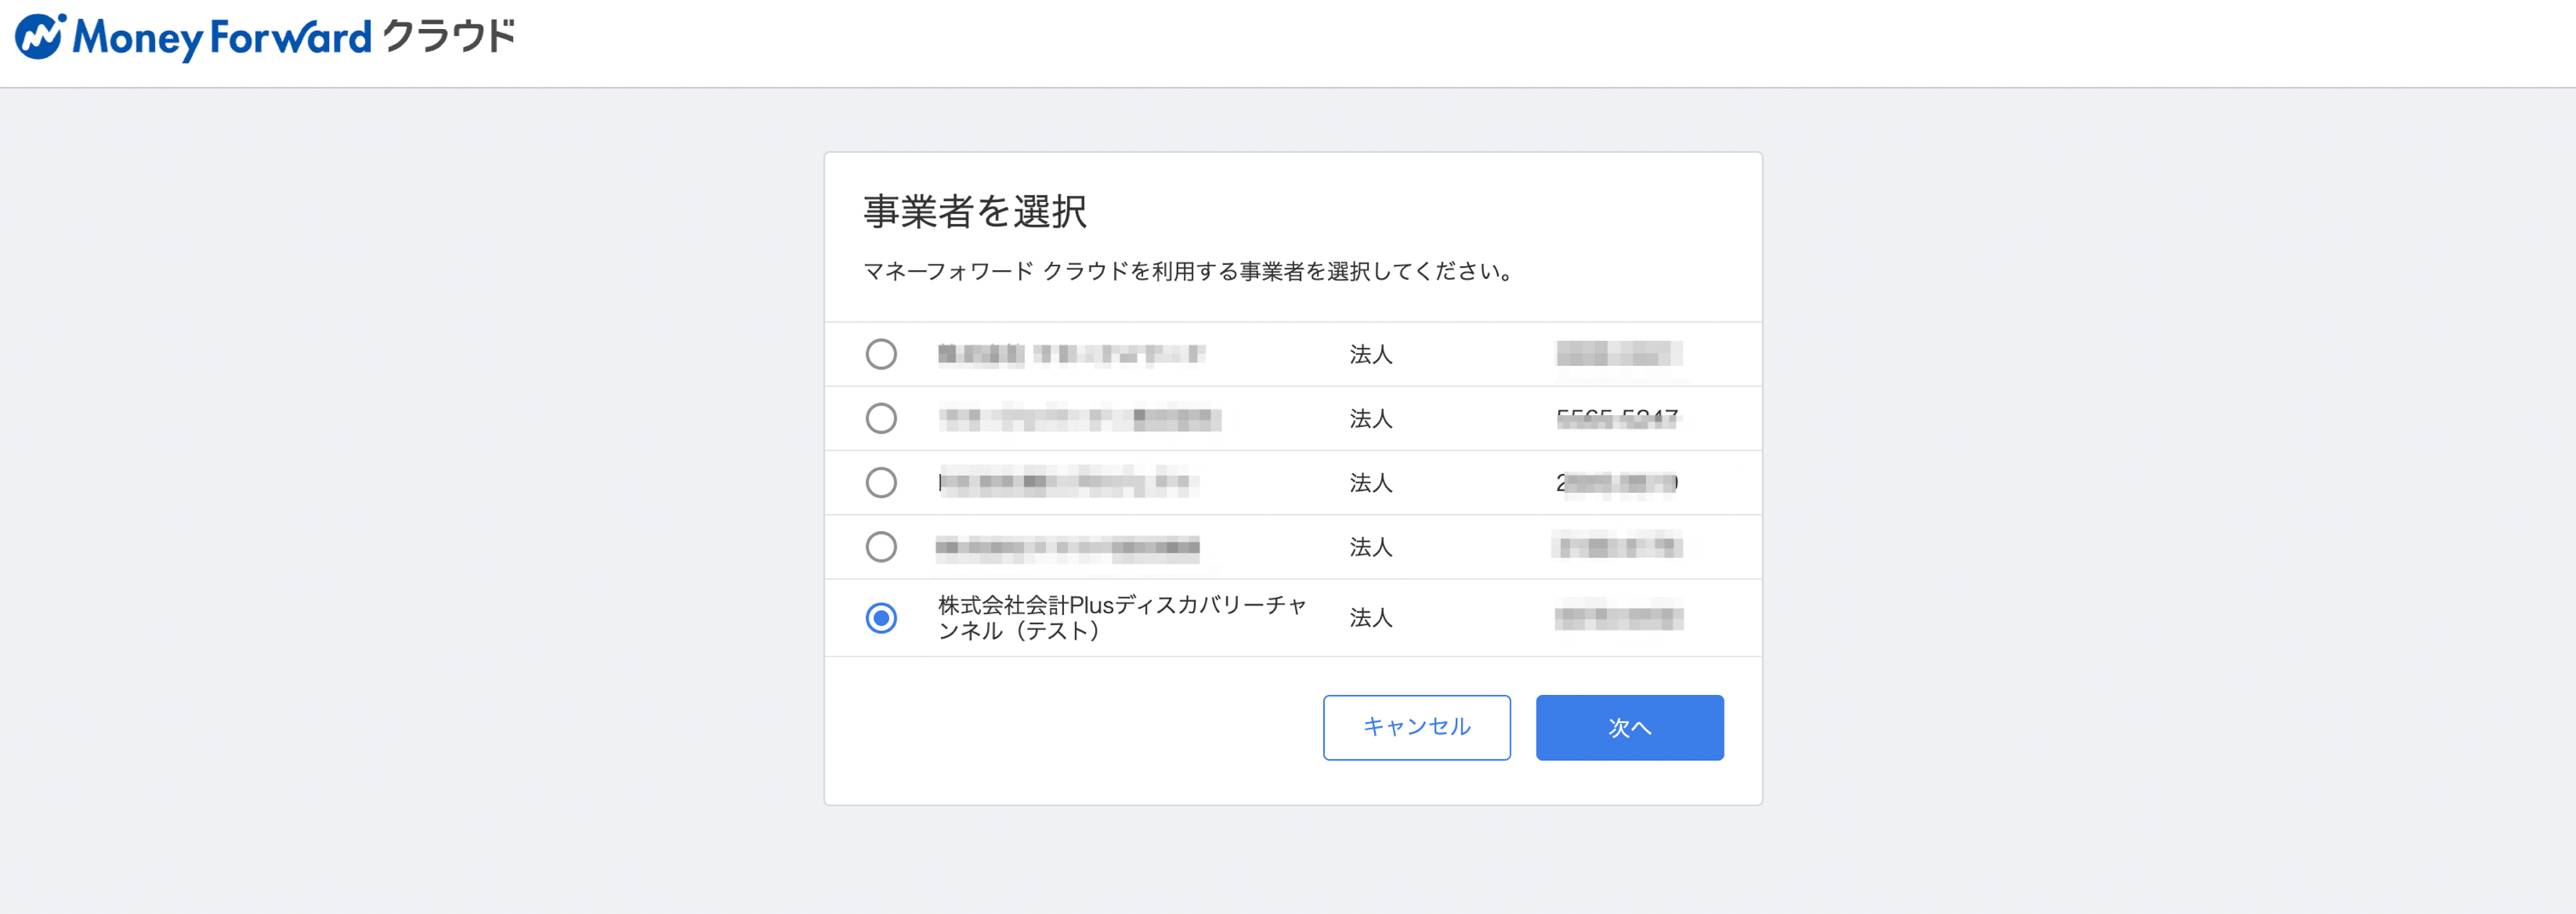Click the キャンセル button

pyautogui.click(x=1416, y=727)
